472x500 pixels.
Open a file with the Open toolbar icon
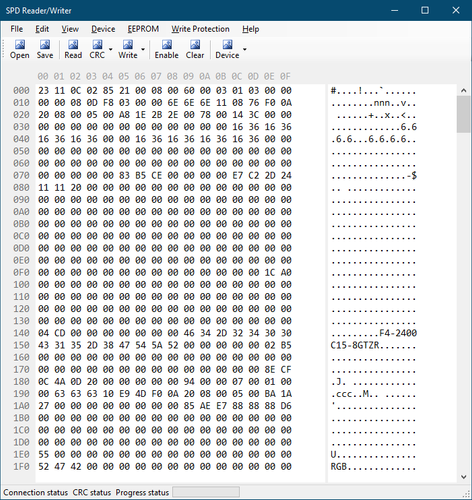pyautogui.click(x=20, y=49)
